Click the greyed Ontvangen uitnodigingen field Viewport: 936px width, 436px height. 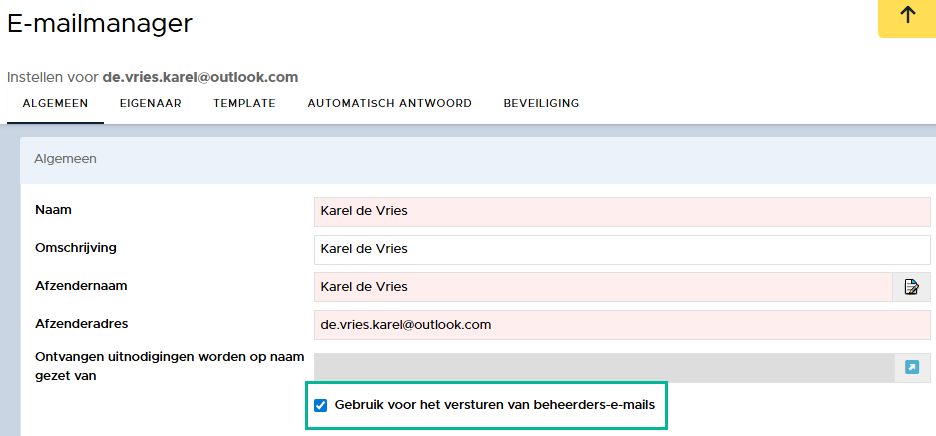(604, 367)
